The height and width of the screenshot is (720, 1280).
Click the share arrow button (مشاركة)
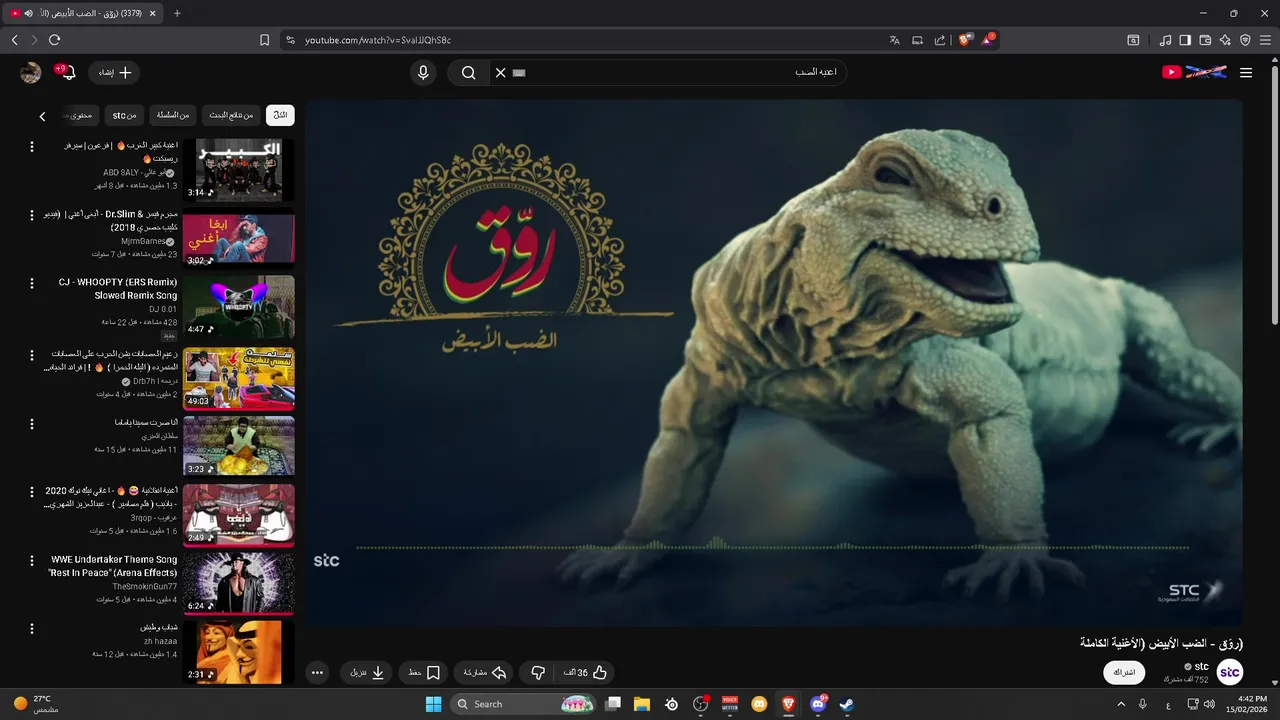click(484, 673)
